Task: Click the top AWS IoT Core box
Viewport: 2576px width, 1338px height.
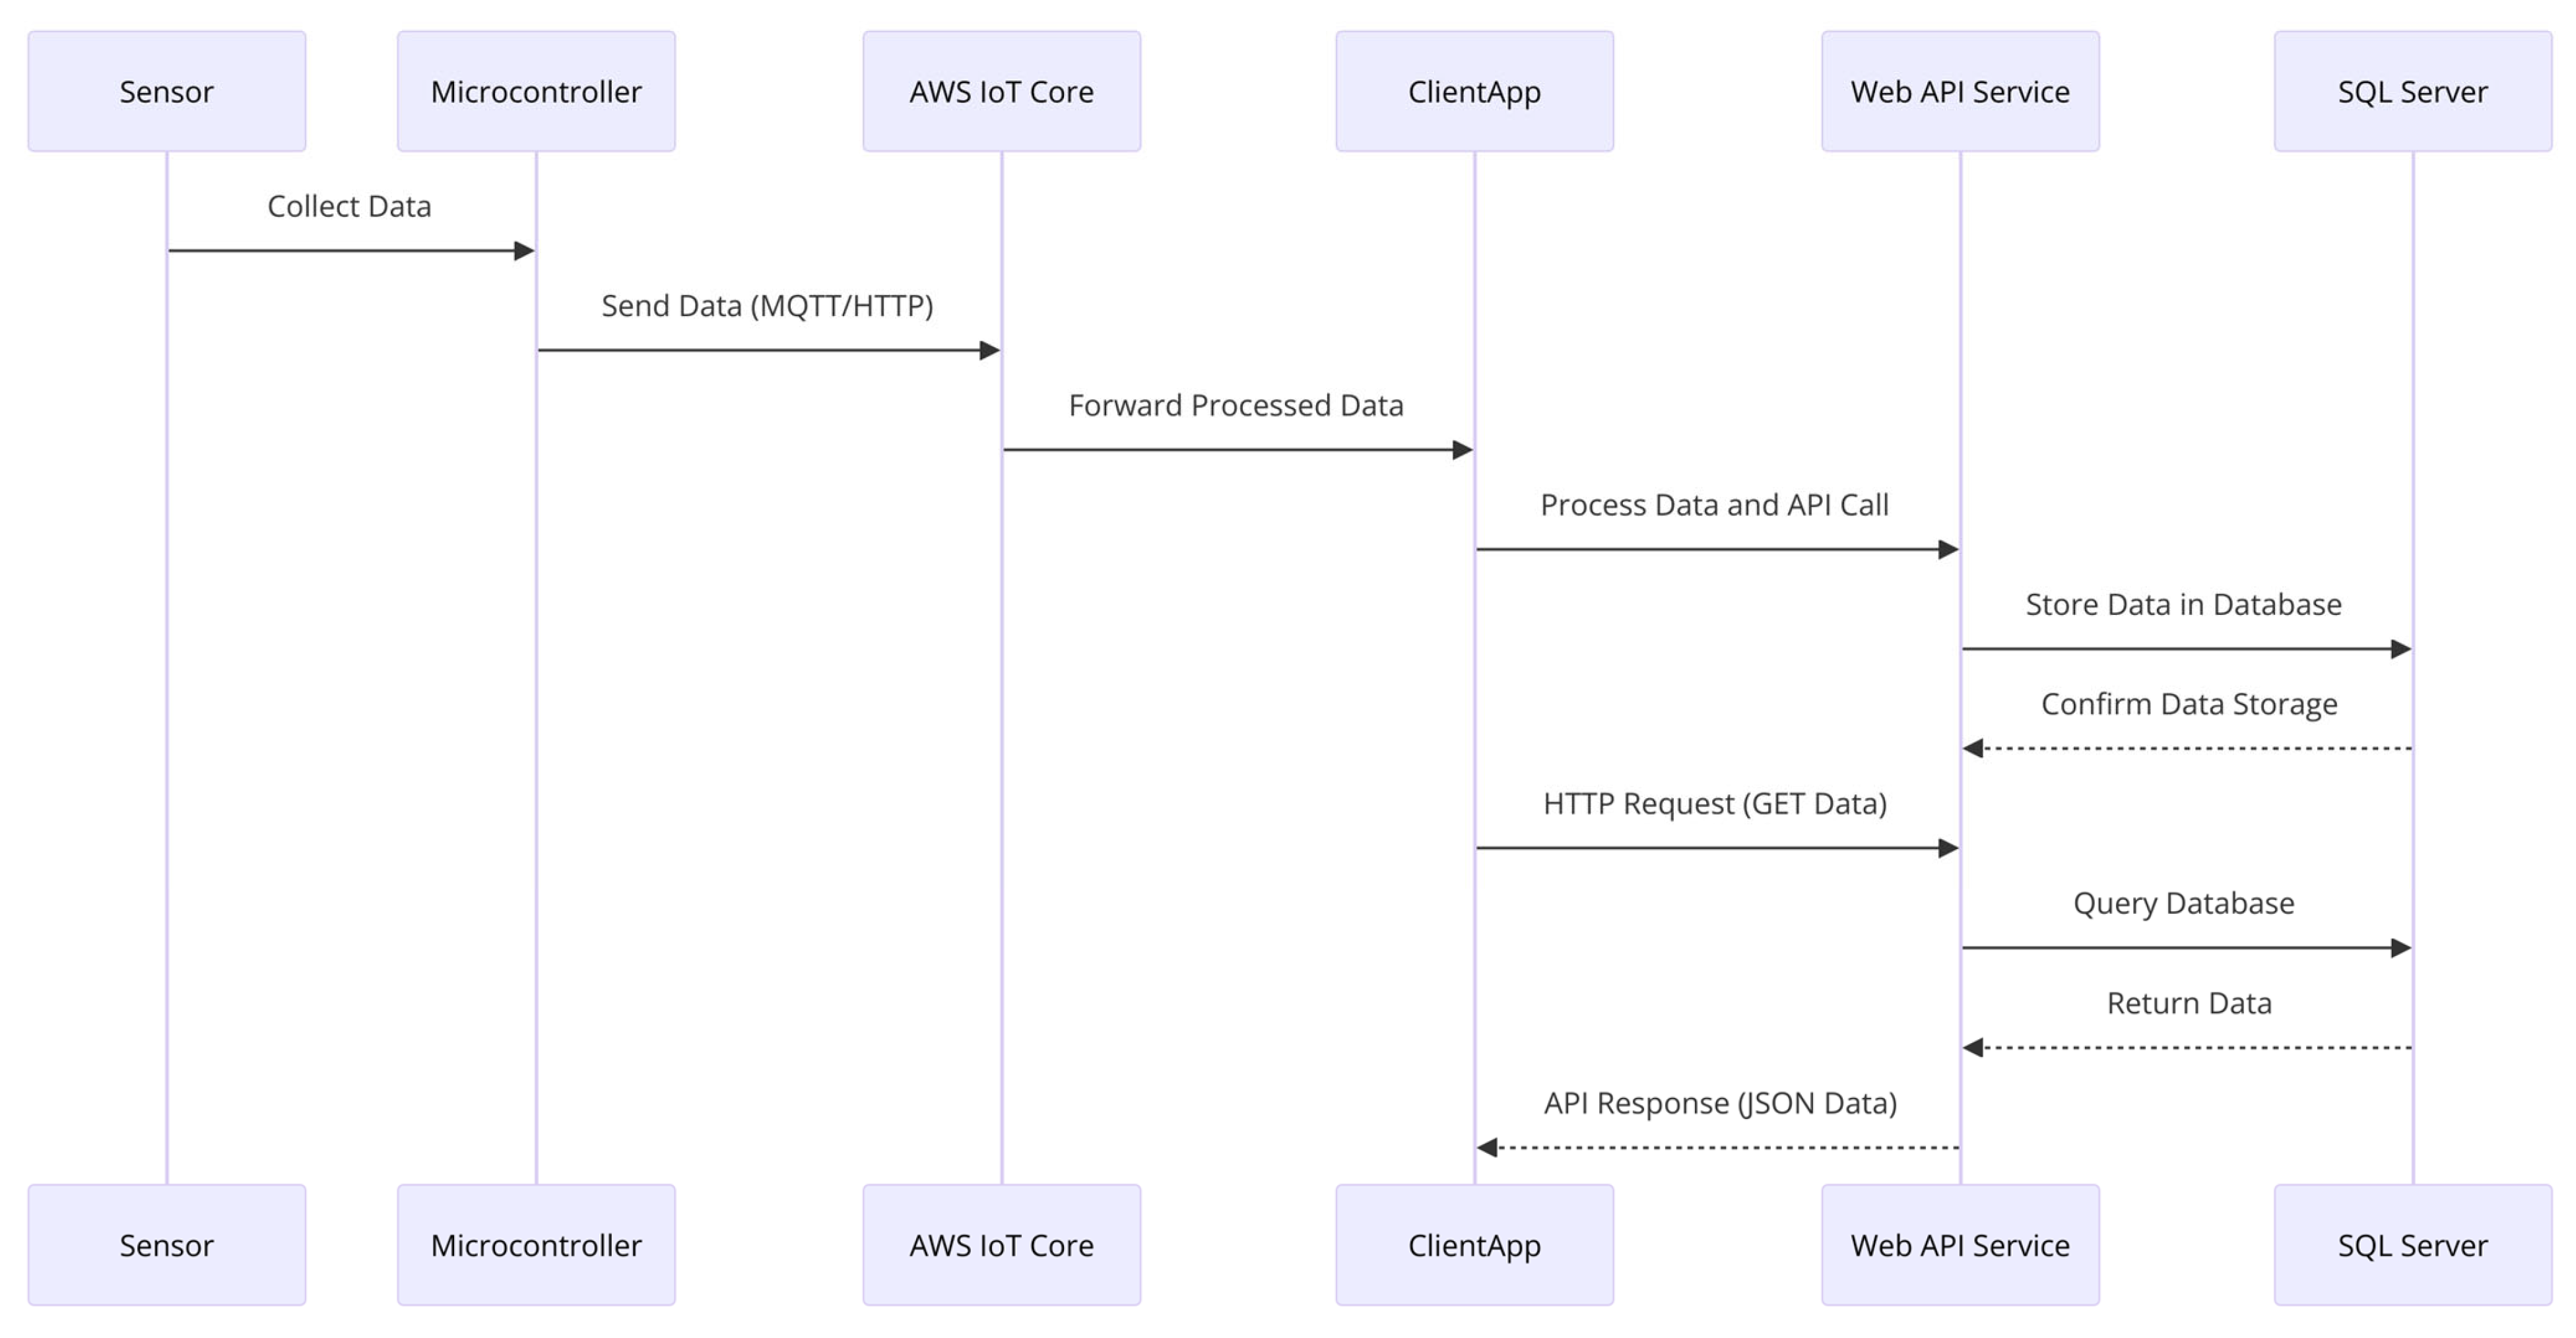Action: click(1001, 91)
